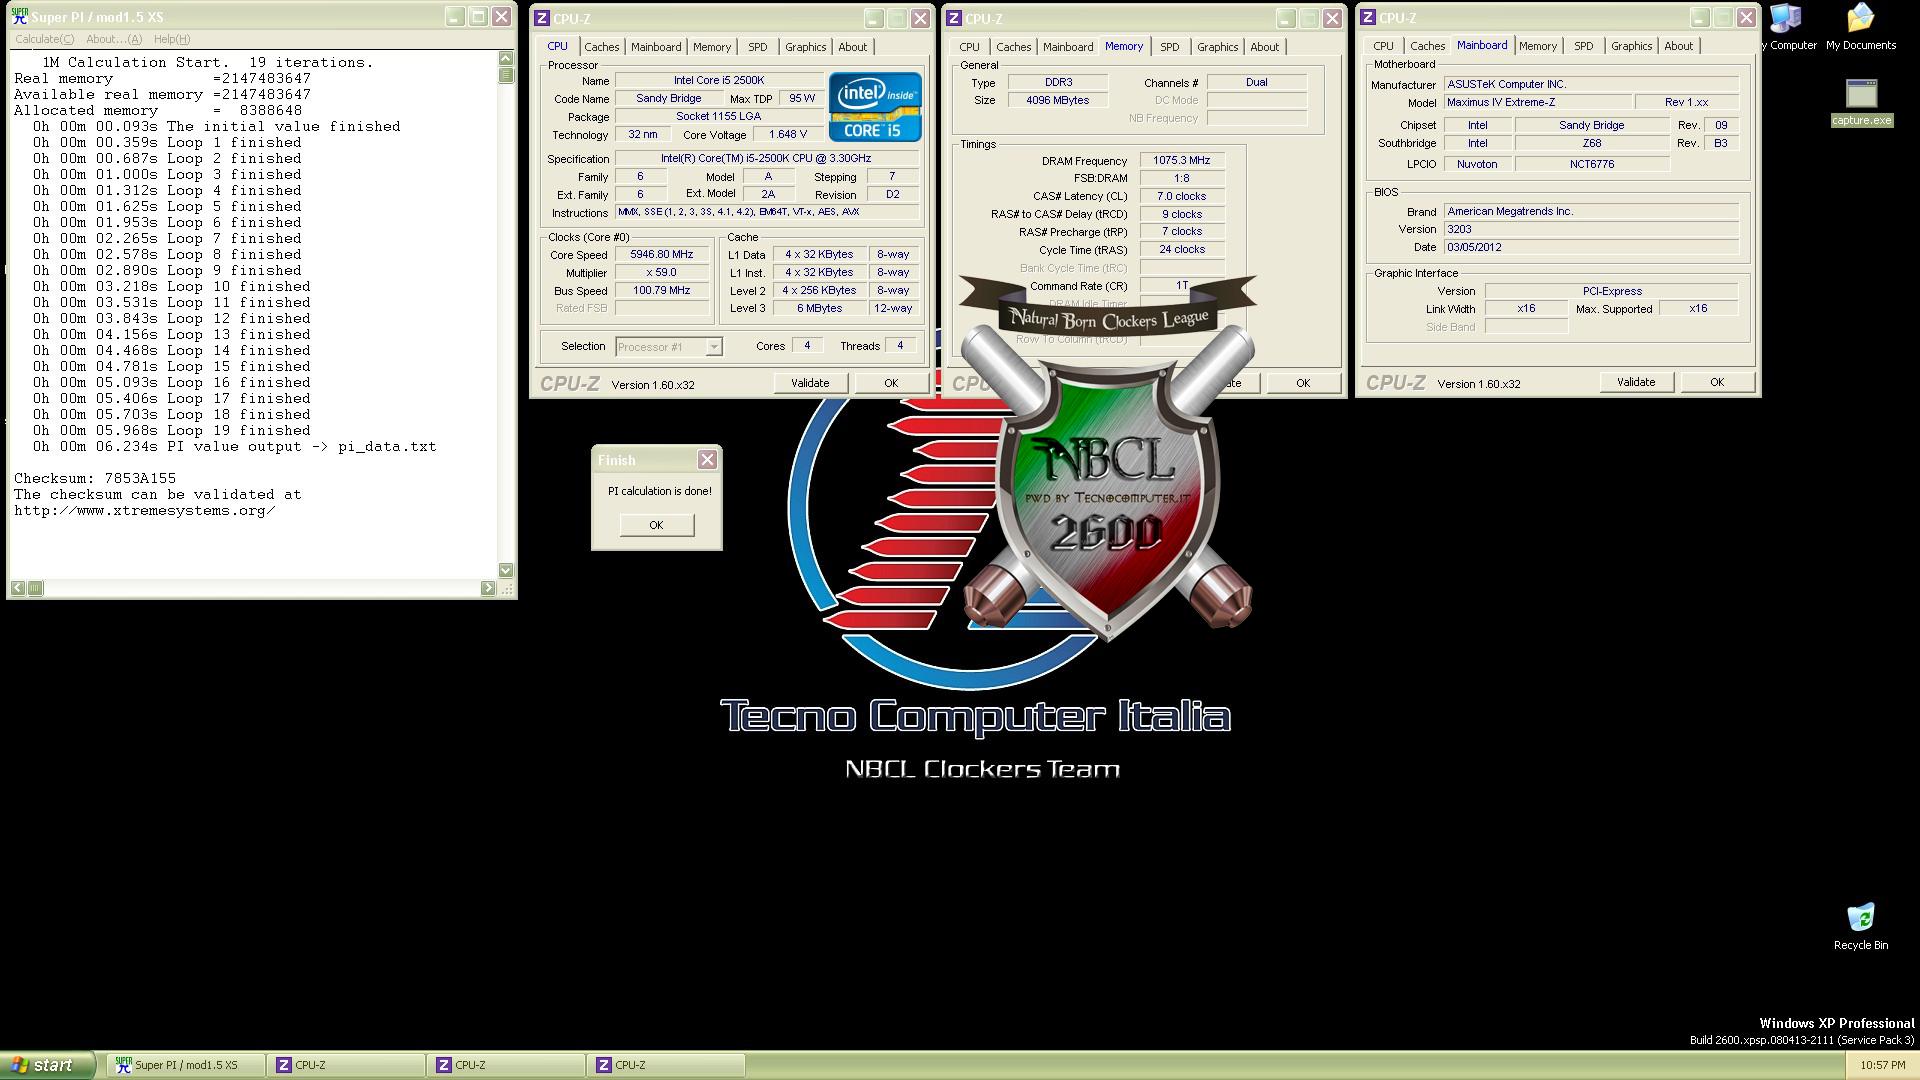Open the Recycle Bin icon
Image resolution: width=1920 pixels, height=1080 pixels.
tap(1860, 927)
